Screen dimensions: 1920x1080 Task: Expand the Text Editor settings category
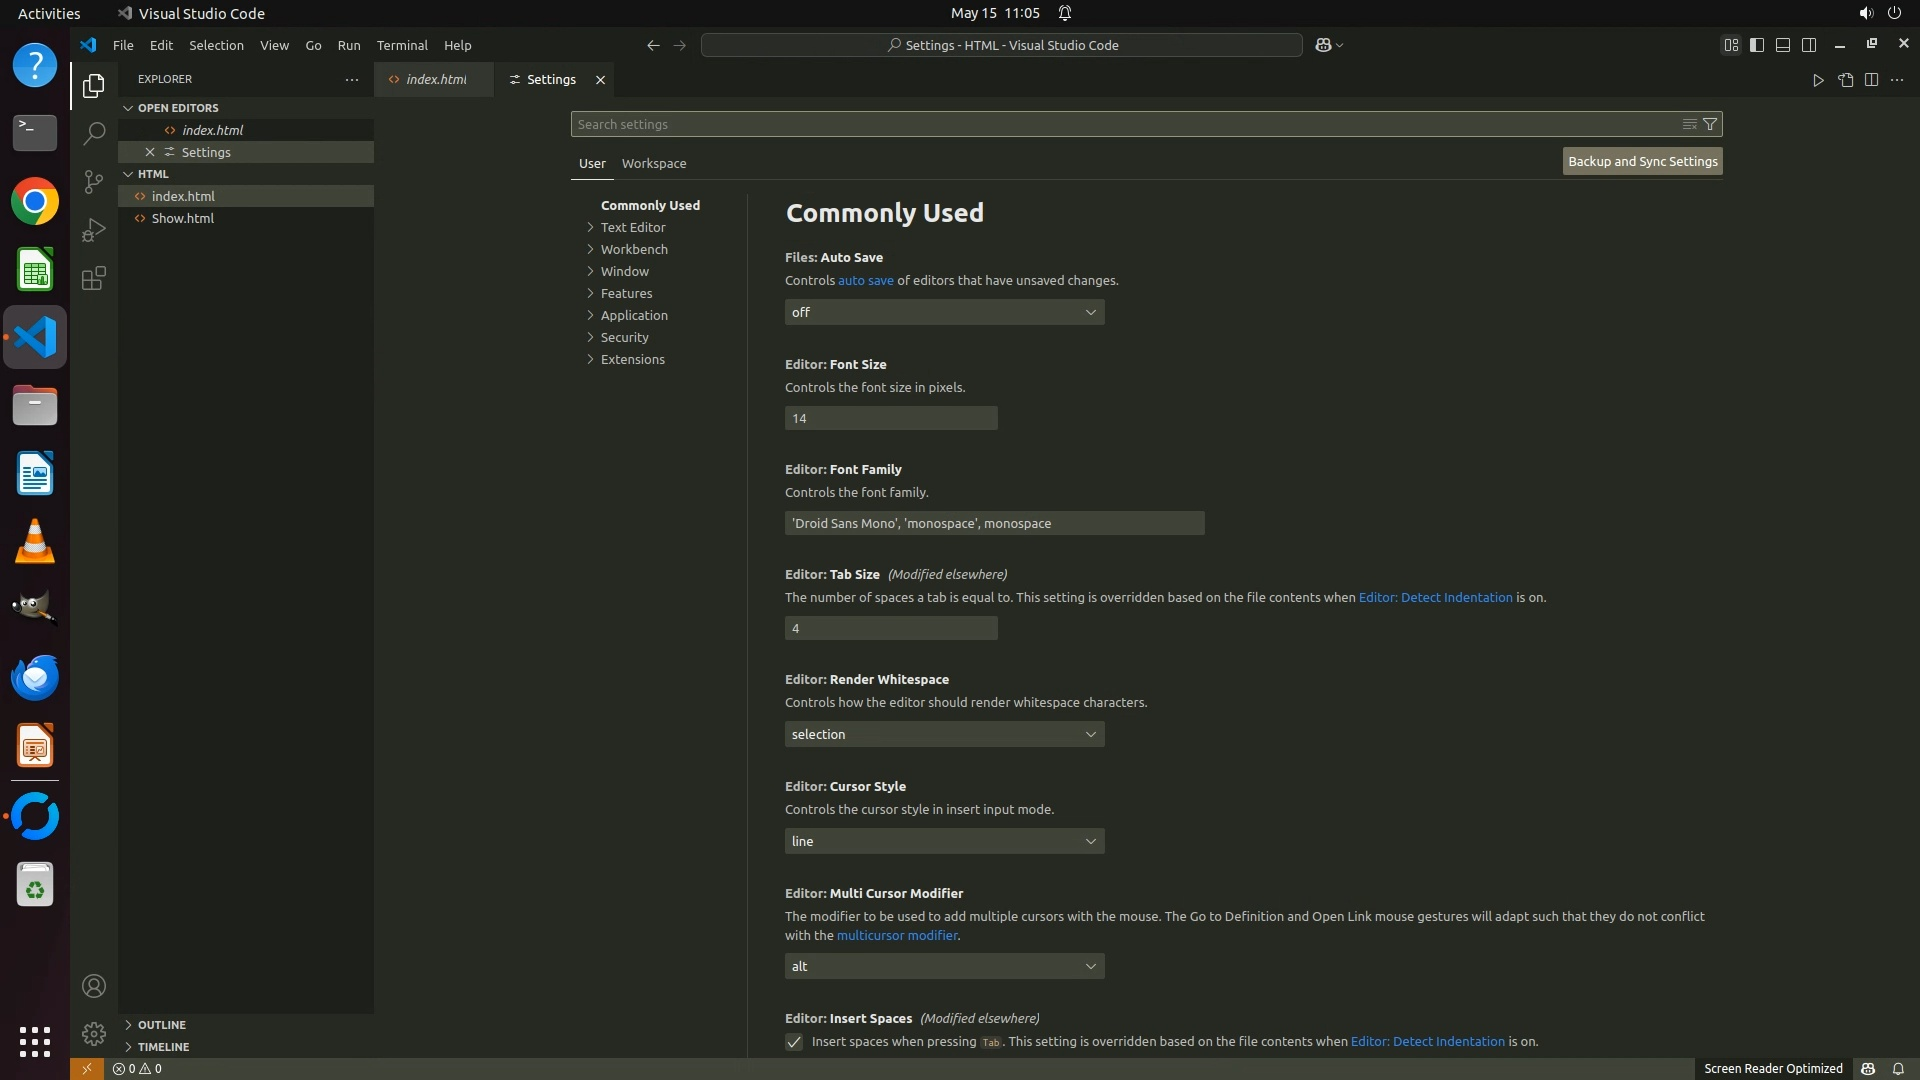(x=633, y=227)
